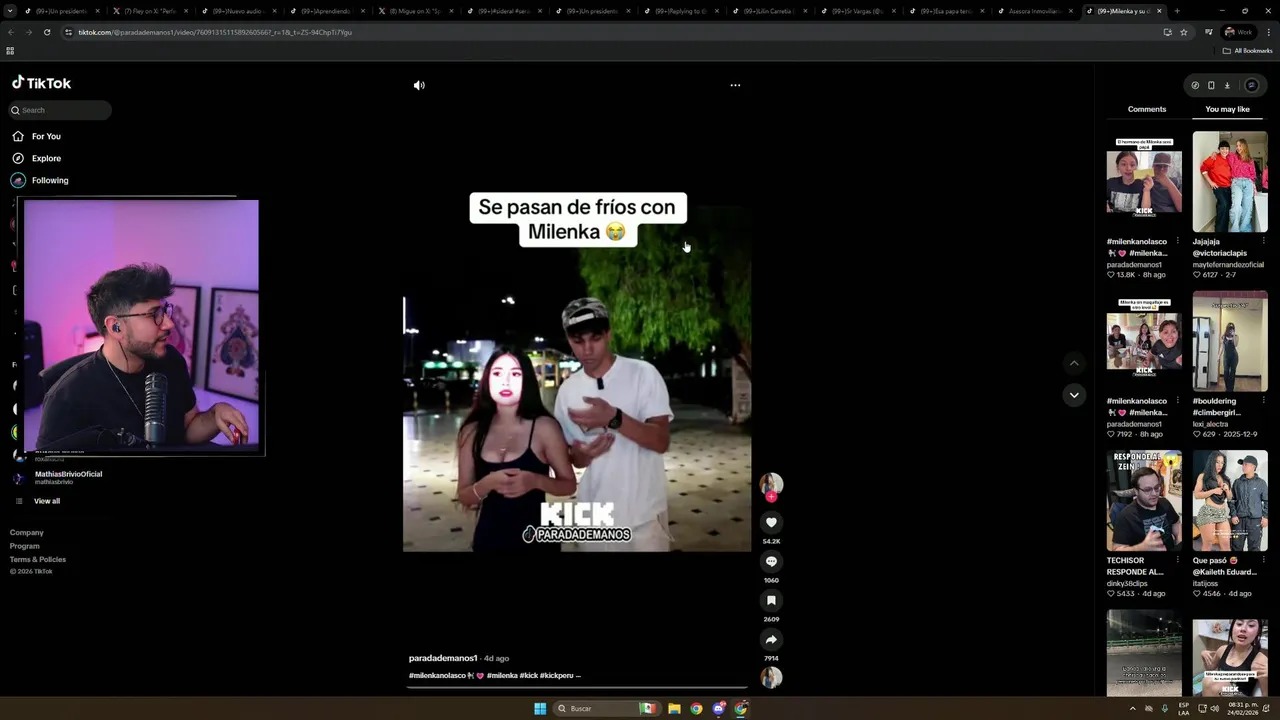The height and width of the screenshot is (720, 1280).
Task: Click the Chrome address bar URL
Action: pyautogui.click(x=215, y=32)
